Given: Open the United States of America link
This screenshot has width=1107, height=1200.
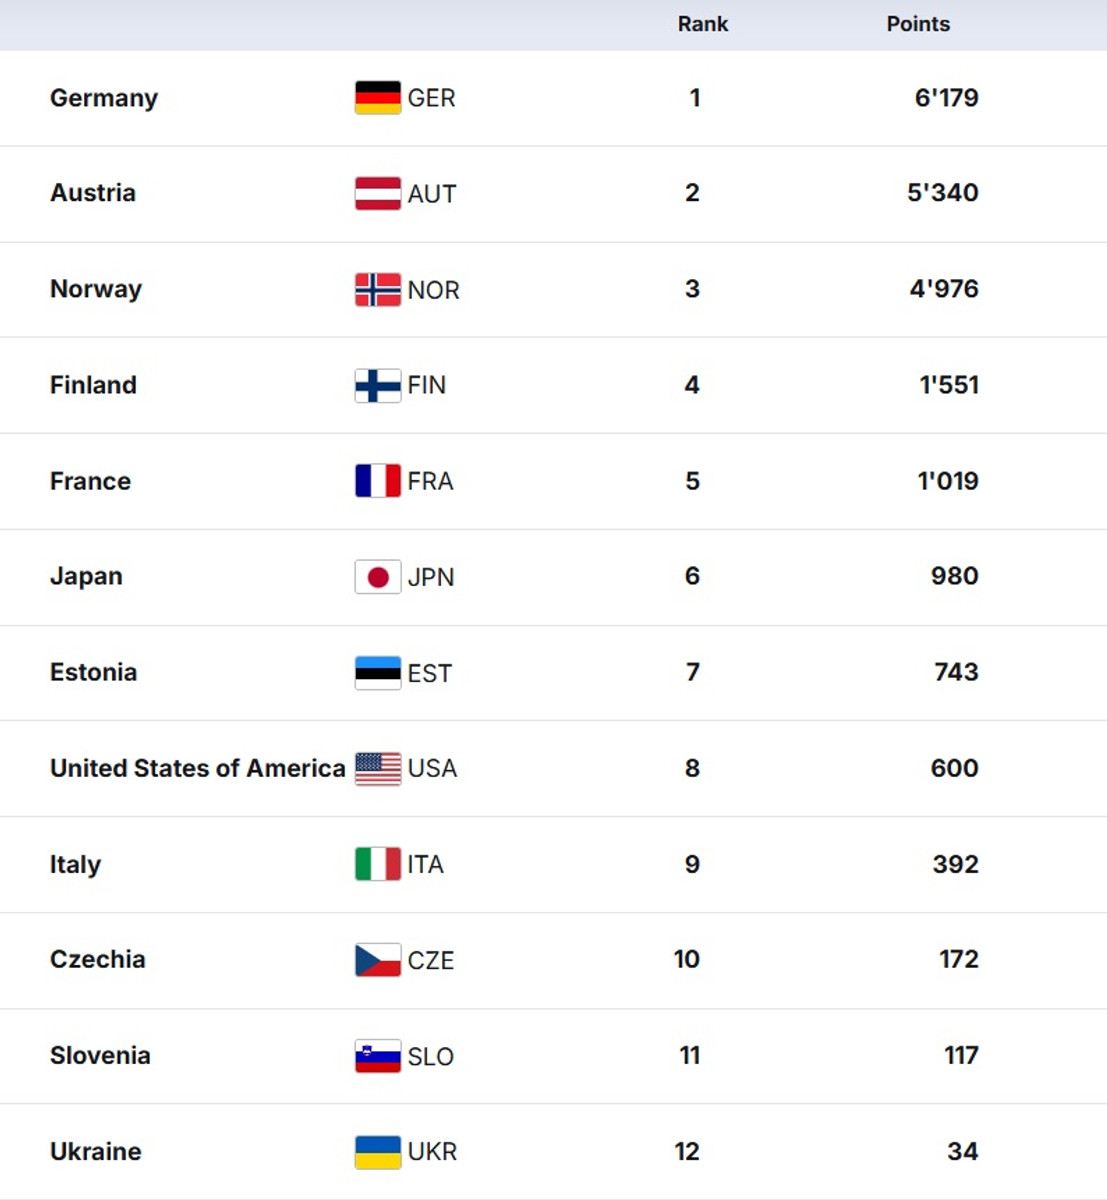Looking at the screenshot, I should (x=197, y=768).
